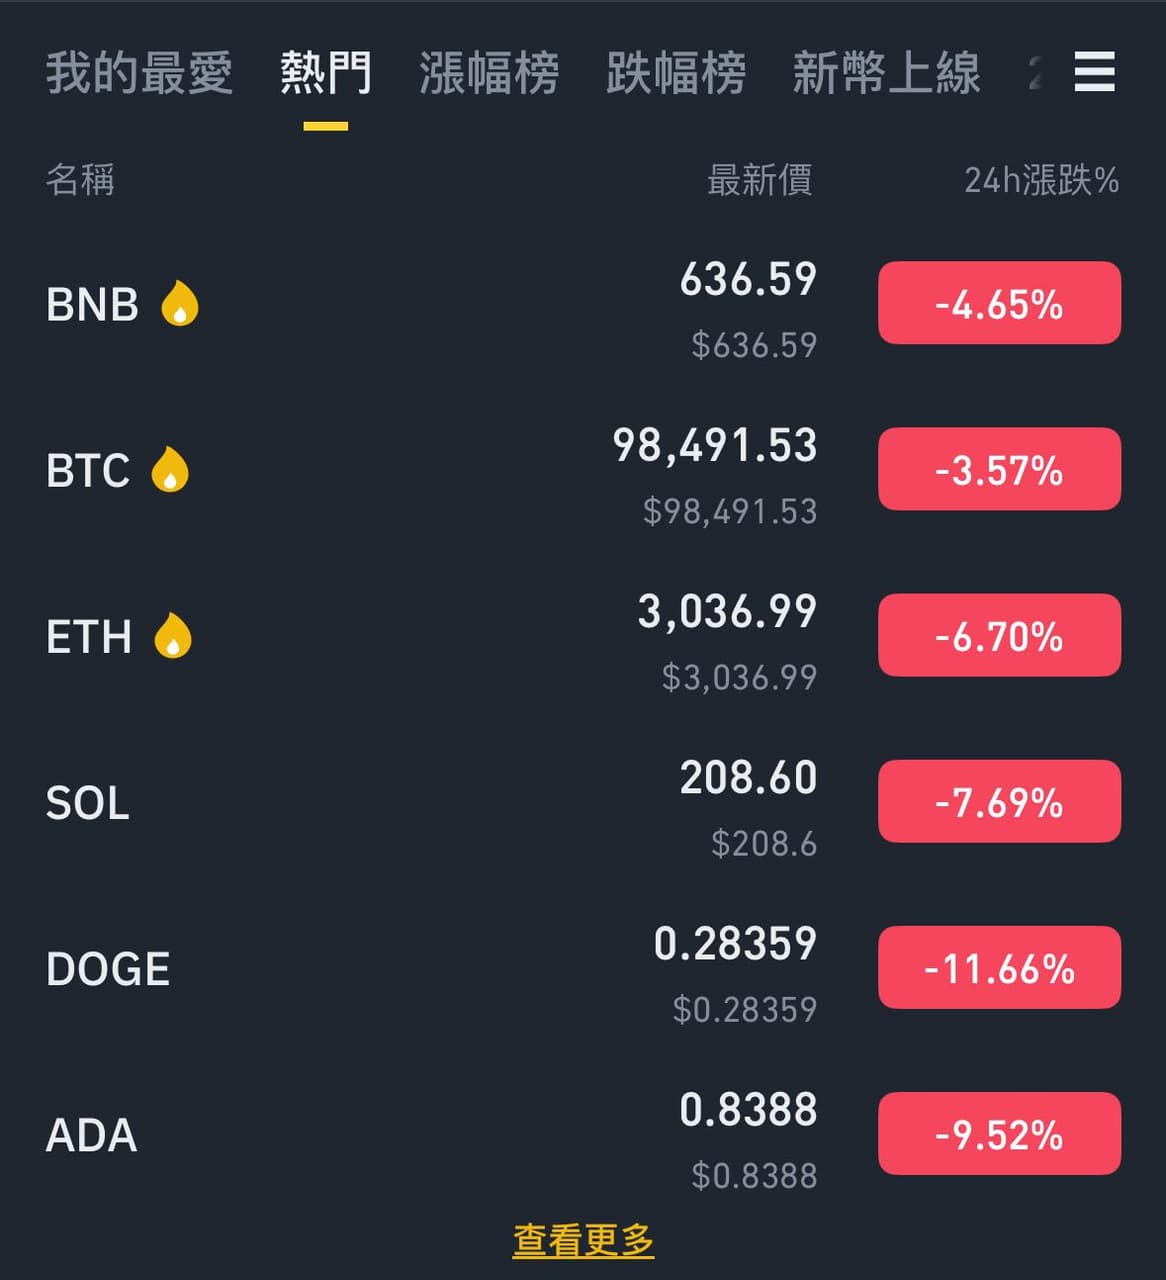The image size is (1166, 1280).
Task: Switch to 我的最愛 tab
Action: [x=139, y=73]
